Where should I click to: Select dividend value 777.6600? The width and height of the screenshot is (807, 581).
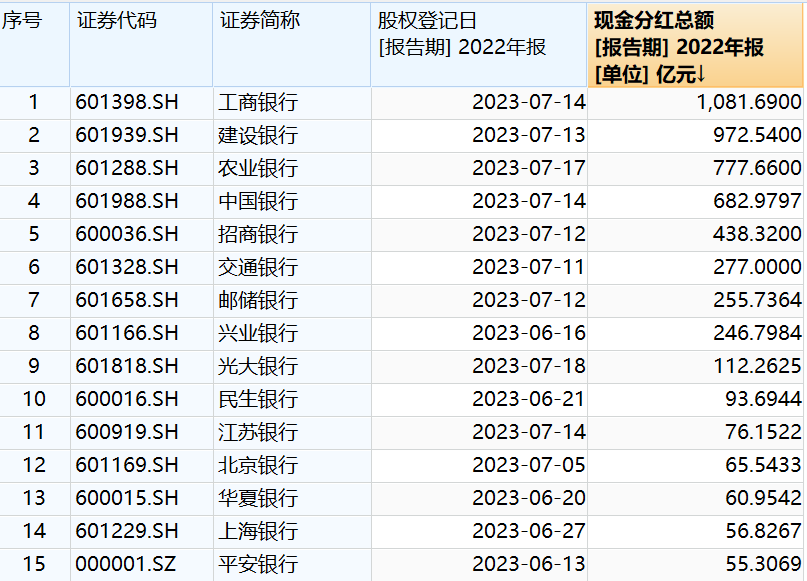click(757, 168)
